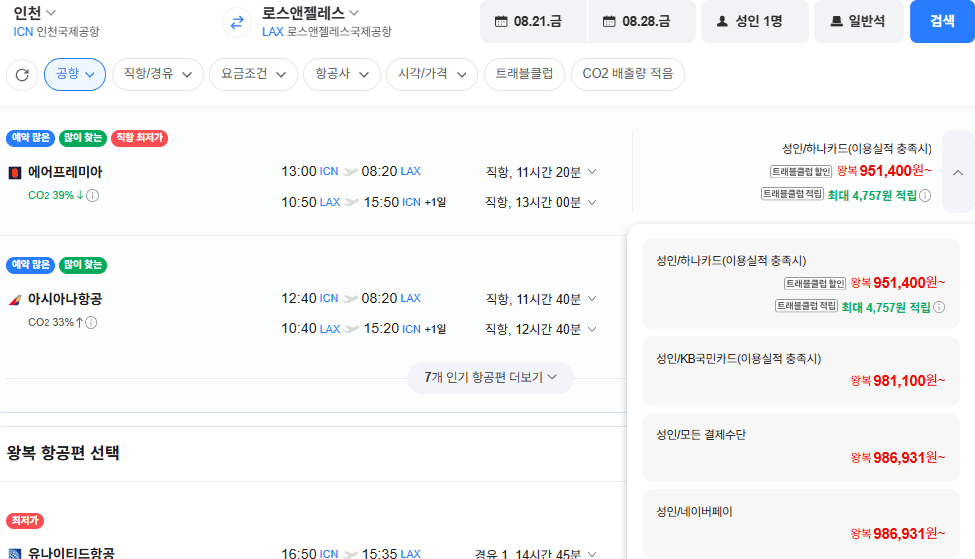Click the 아시아나항공 airline logo
This screenshot has height=559, width=975.
pos(15,300)
